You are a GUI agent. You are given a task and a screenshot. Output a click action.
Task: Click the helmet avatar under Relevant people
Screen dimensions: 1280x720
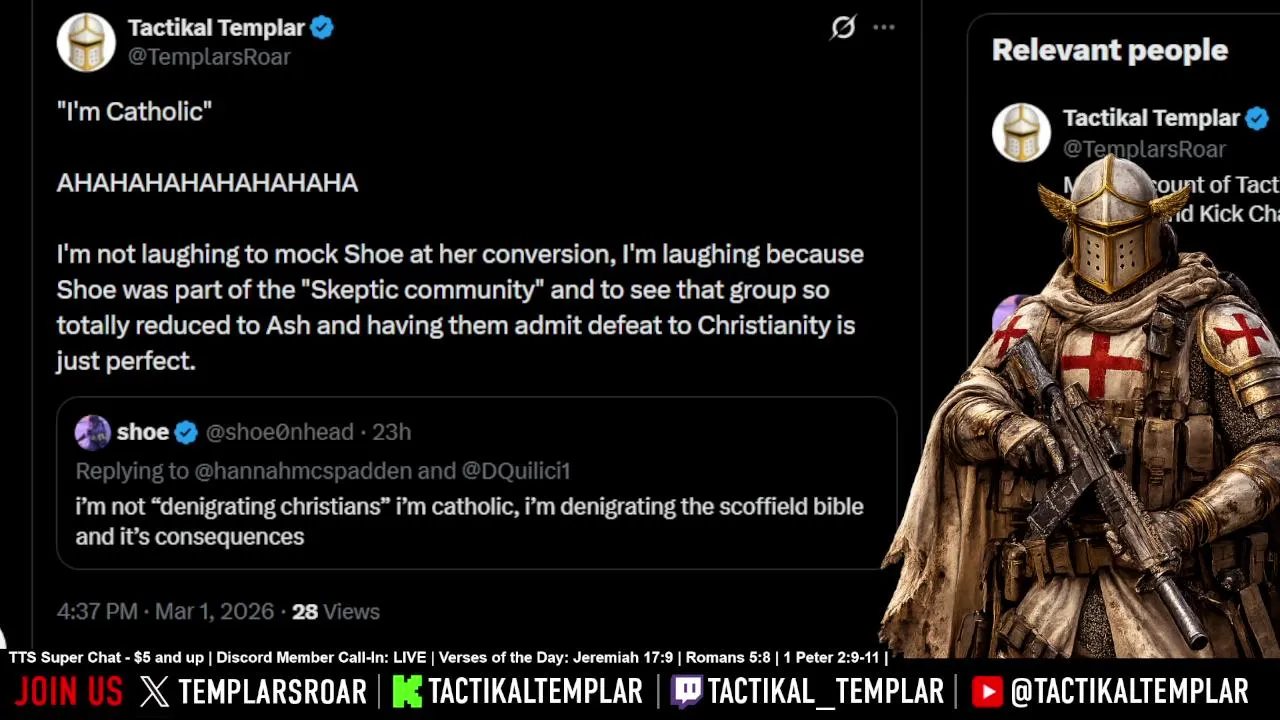[1021, 133]
